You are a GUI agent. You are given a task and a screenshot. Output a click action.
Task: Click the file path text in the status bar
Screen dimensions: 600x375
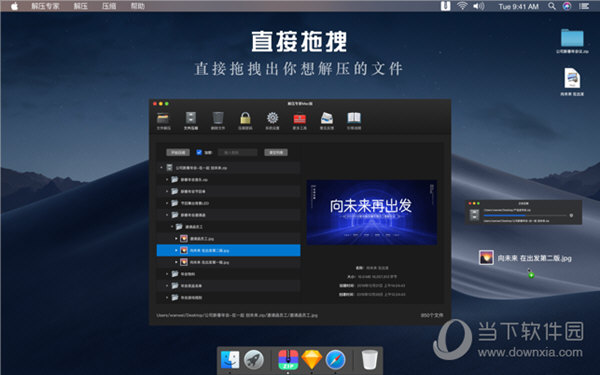tap(237, 315)
